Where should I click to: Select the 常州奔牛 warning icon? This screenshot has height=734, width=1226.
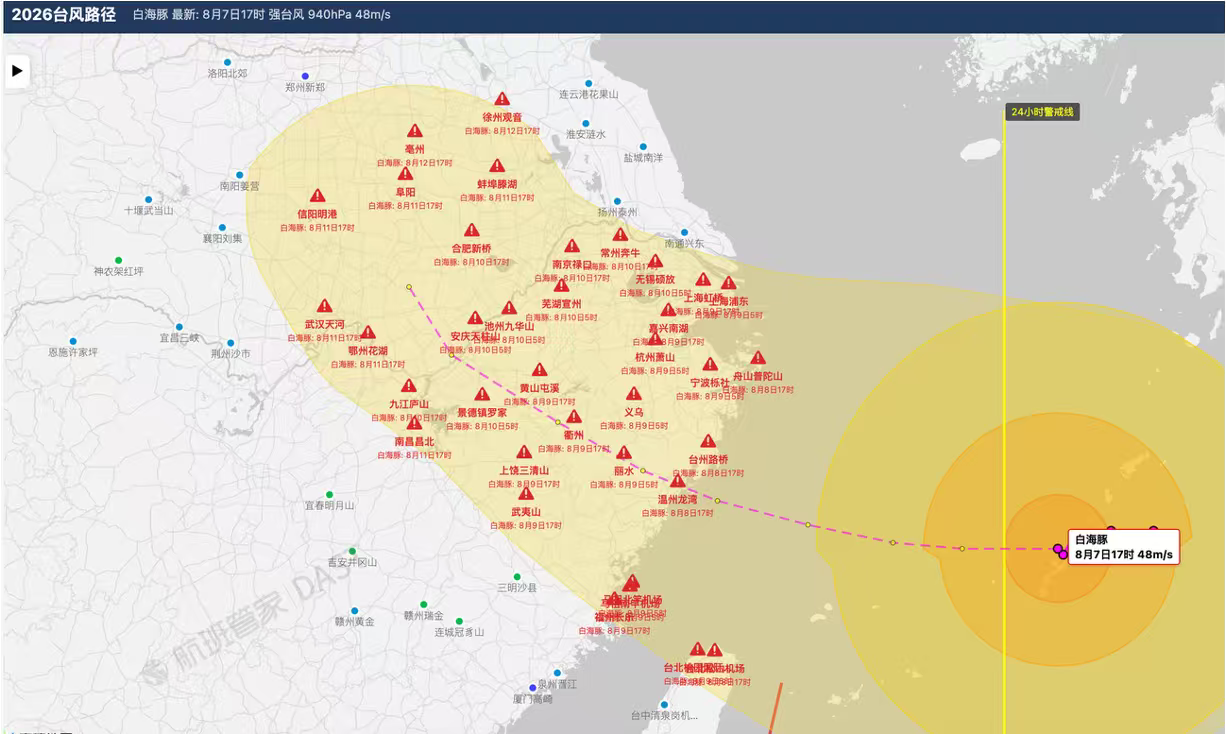(x=620, y=235)
